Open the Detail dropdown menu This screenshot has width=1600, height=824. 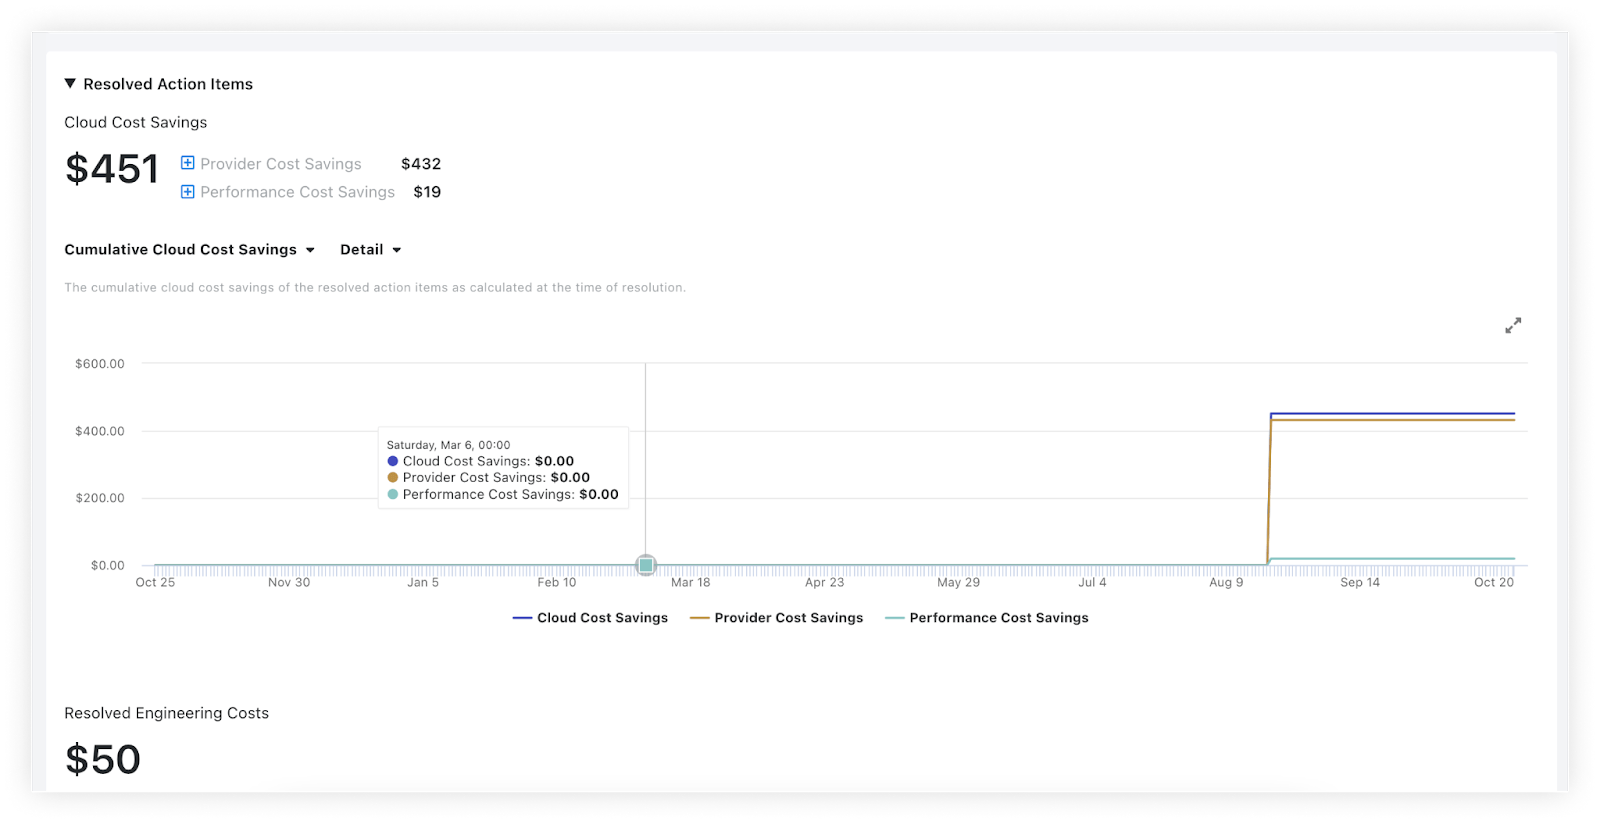point(370,250)
